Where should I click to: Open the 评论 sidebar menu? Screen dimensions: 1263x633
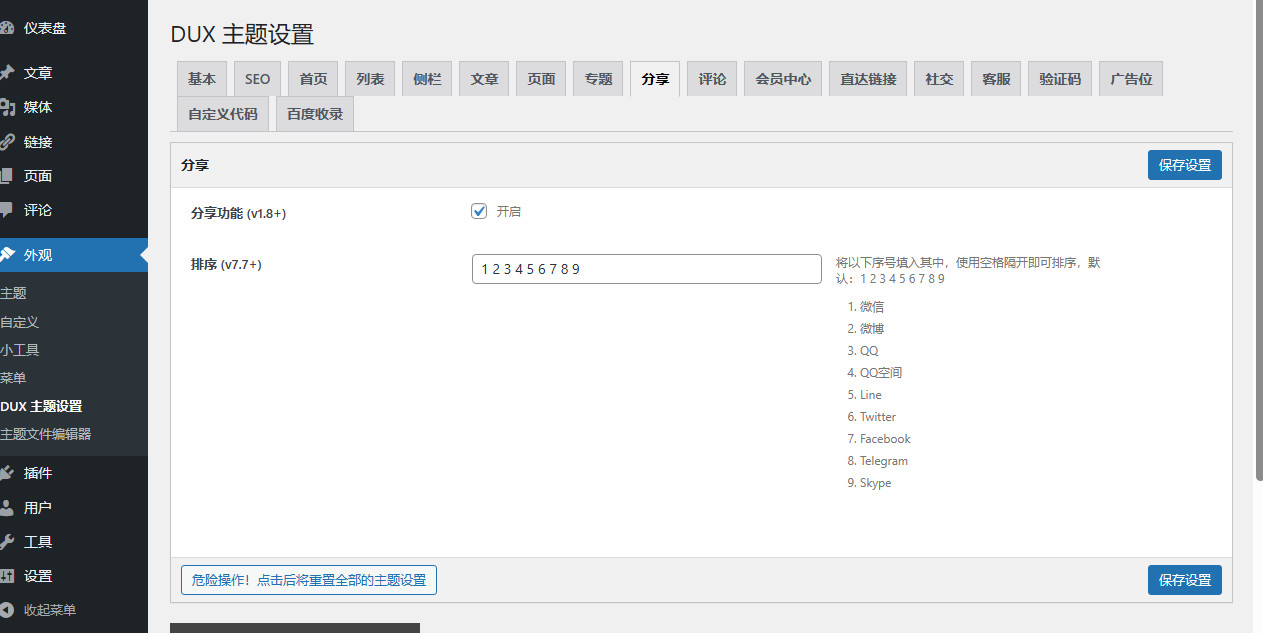tap(38, 210)
